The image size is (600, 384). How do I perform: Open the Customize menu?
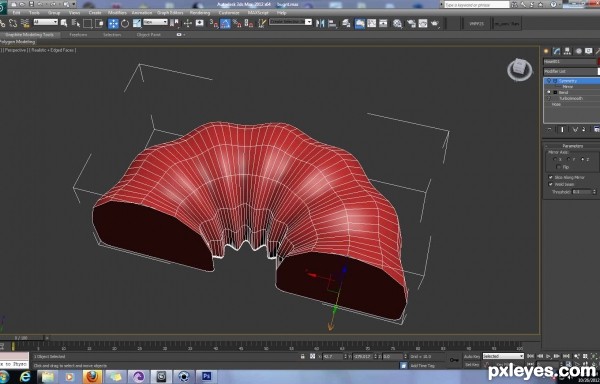[x=229, y=13]
